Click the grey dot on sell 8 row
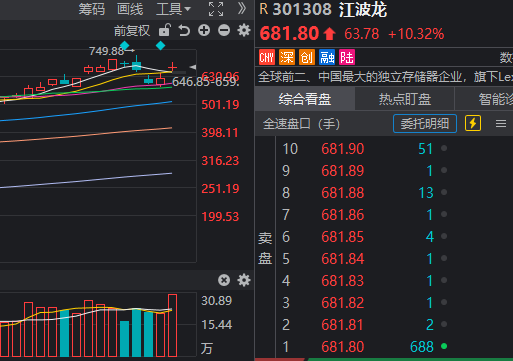This screenshot has height=361, width=513. pyautogui.click(x=444, y=192)
